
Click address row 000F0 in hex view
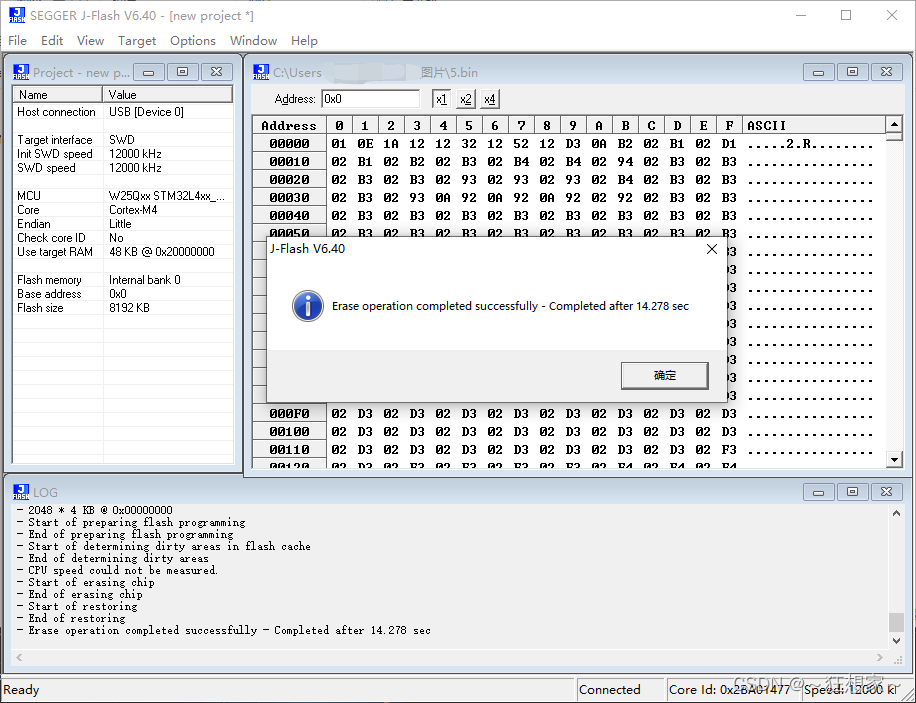pyautogui.click(x=289, y=414)
